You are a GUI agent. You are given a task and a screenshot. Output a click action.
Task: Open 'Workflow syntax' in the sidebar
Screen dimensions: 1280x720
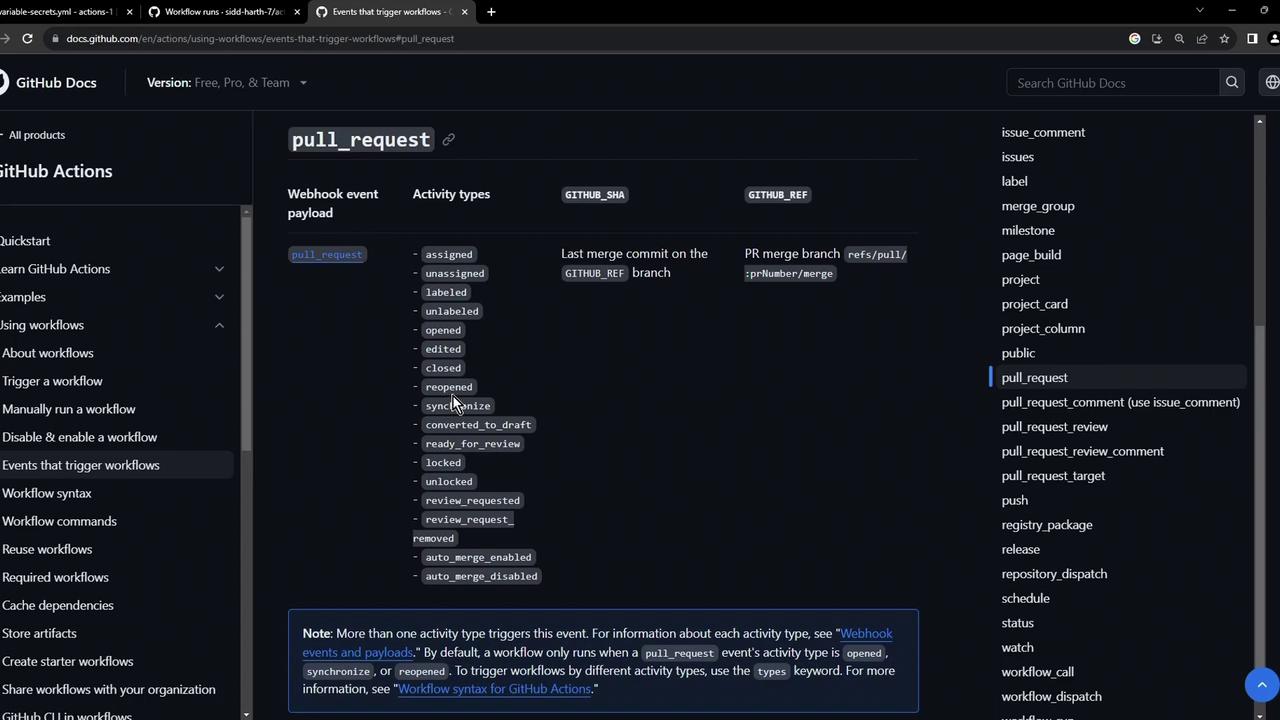pos(47,493)
